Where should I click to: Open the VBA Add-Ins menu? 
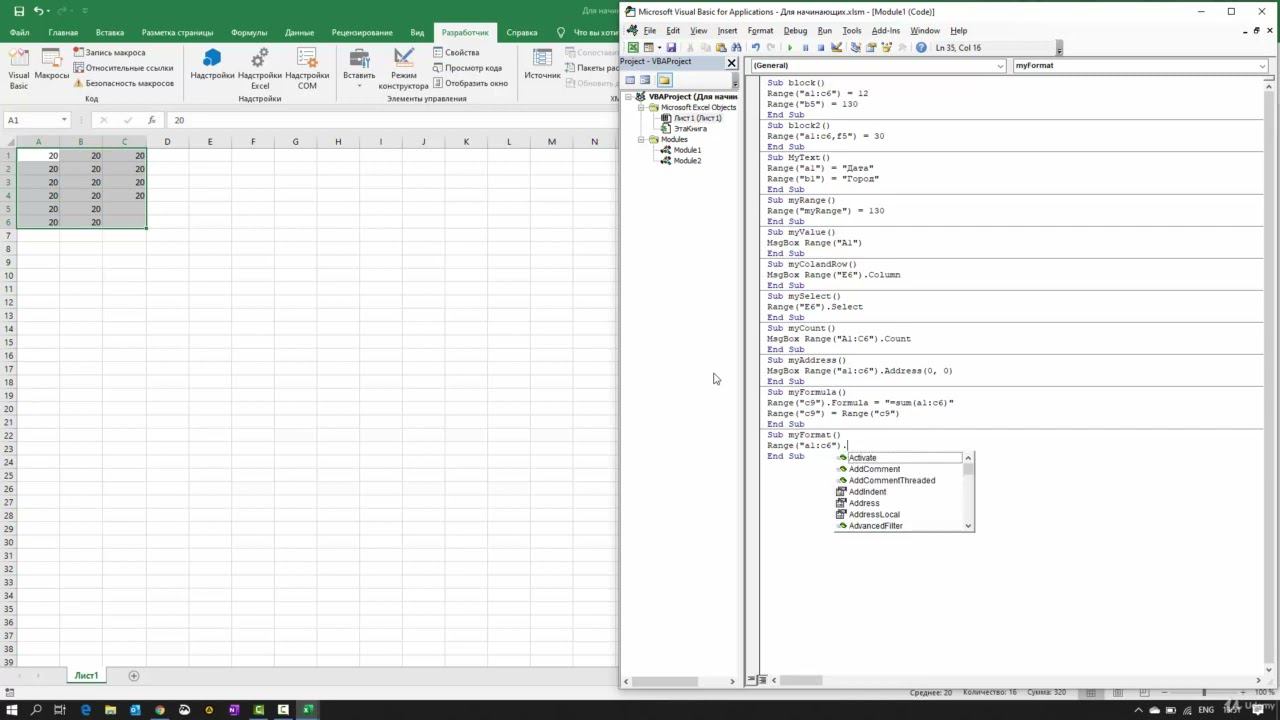coord(885,31)
